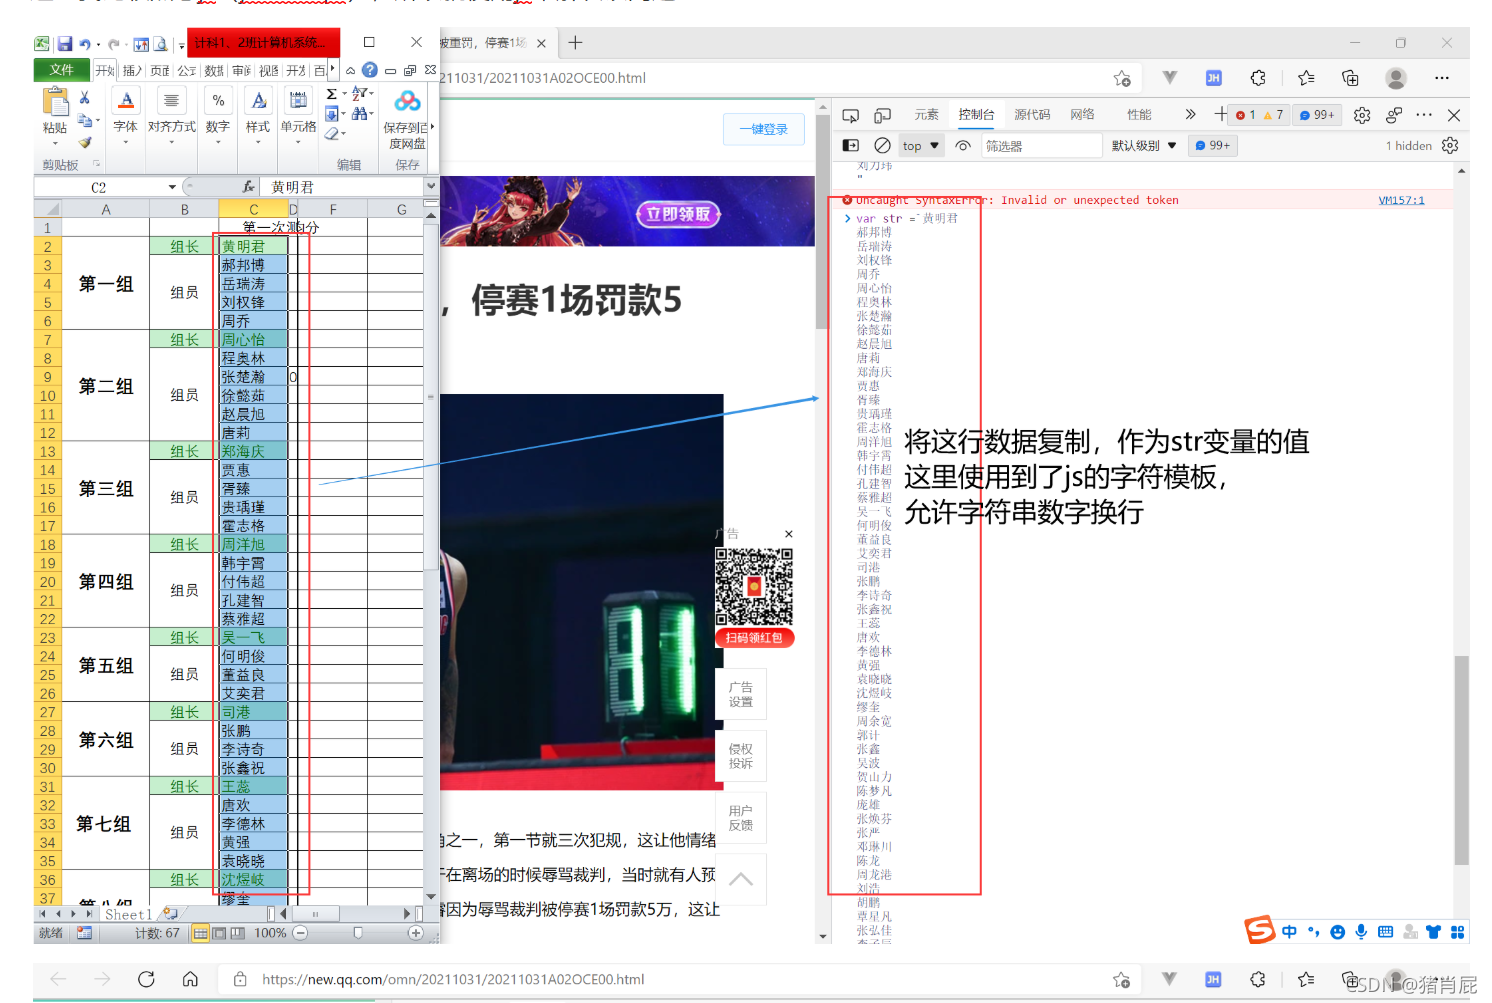Click the Excel Save icon in quick access

[x=64, y=44]
